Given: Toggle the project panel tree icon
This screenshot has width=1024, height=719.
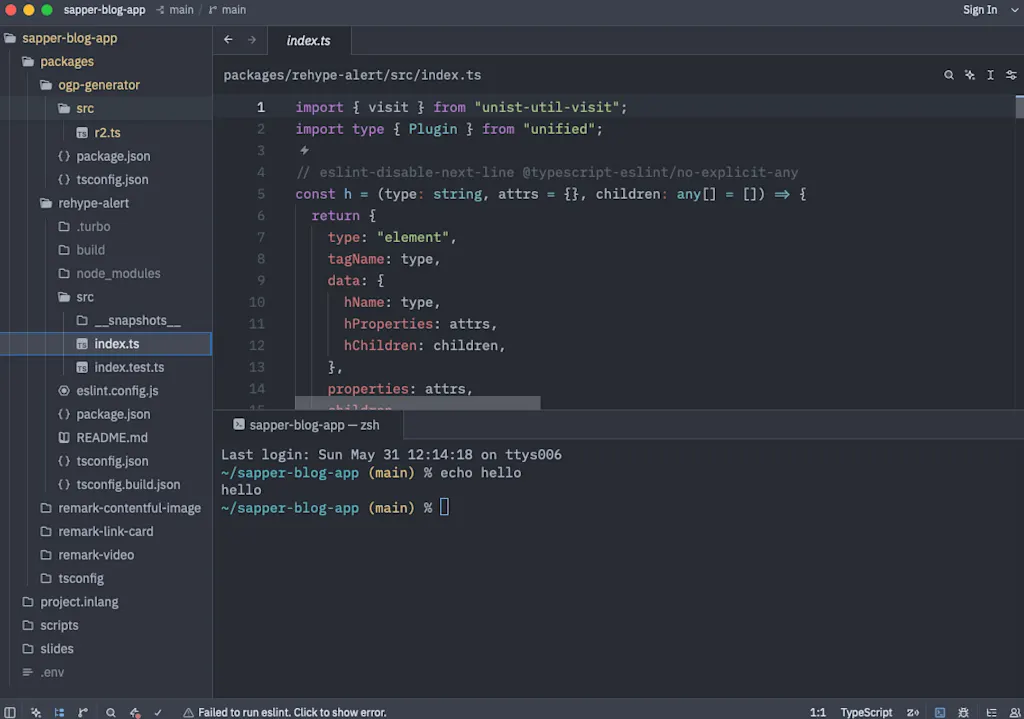Looking at the screenshot, I should point(59,712).
